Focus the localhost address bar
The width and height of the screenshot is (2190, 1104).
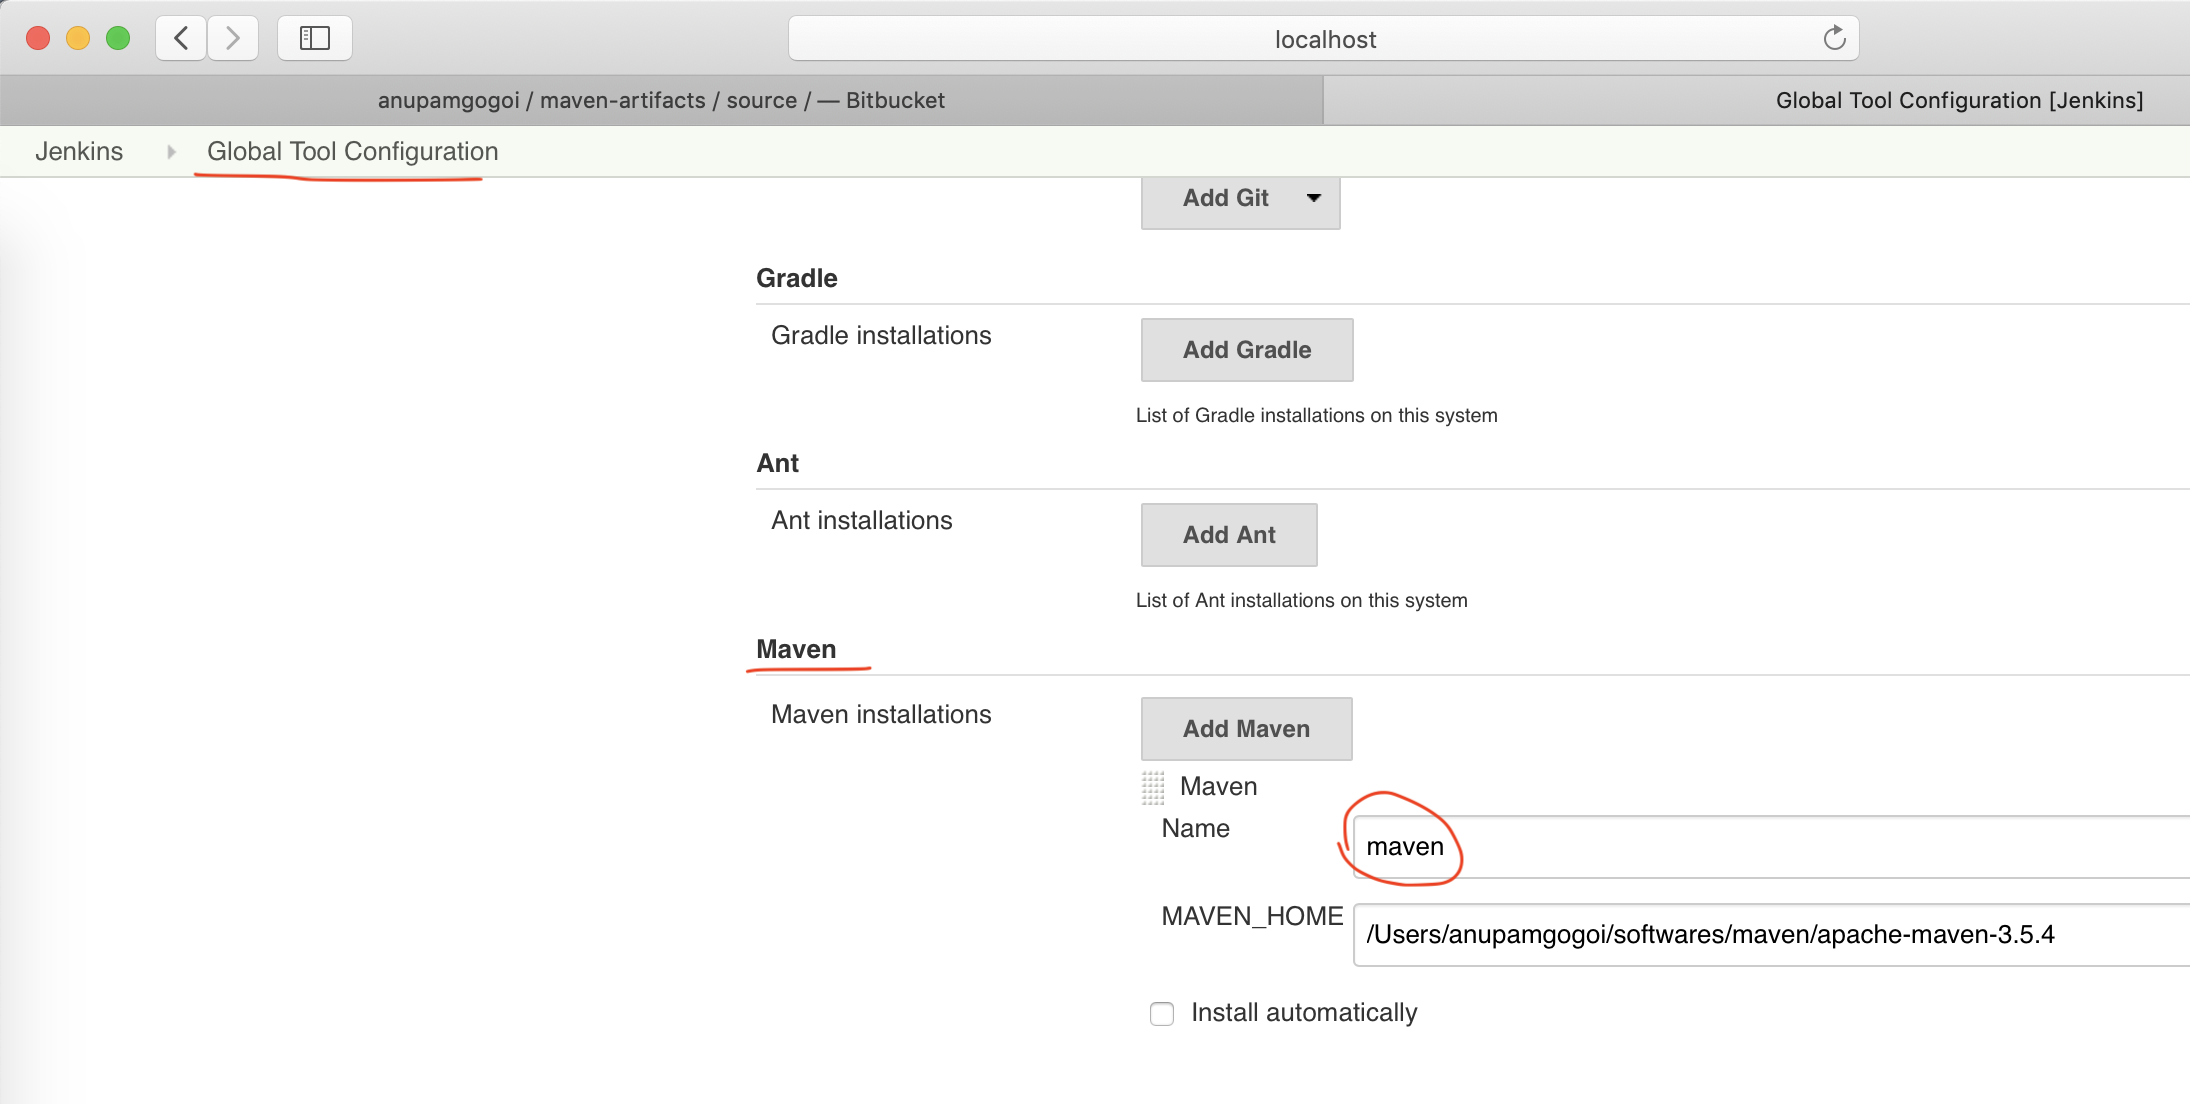tap(1323, 39)
